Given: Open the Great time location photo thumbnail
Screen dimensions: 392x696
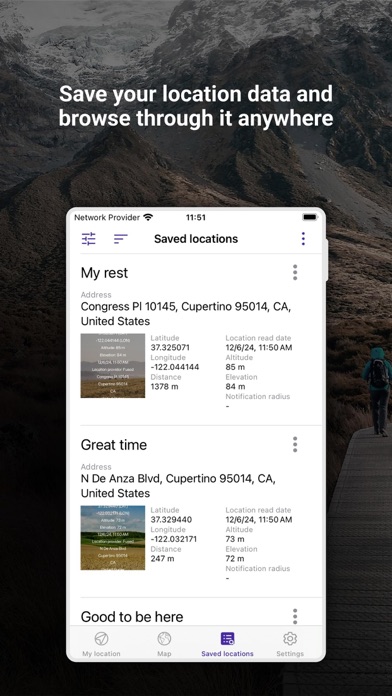Looking at the screenshot, I should (x=113, y=538).
